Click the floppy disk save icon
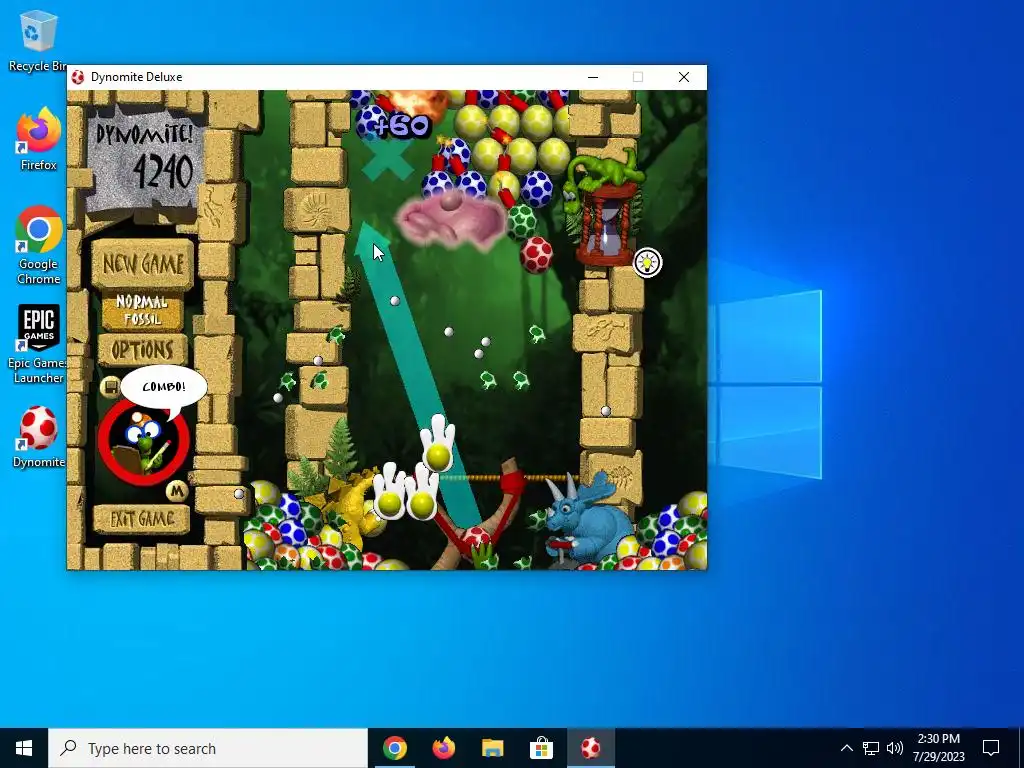The height and width of the screenshot is (768, 1024). tap(110, 387)
